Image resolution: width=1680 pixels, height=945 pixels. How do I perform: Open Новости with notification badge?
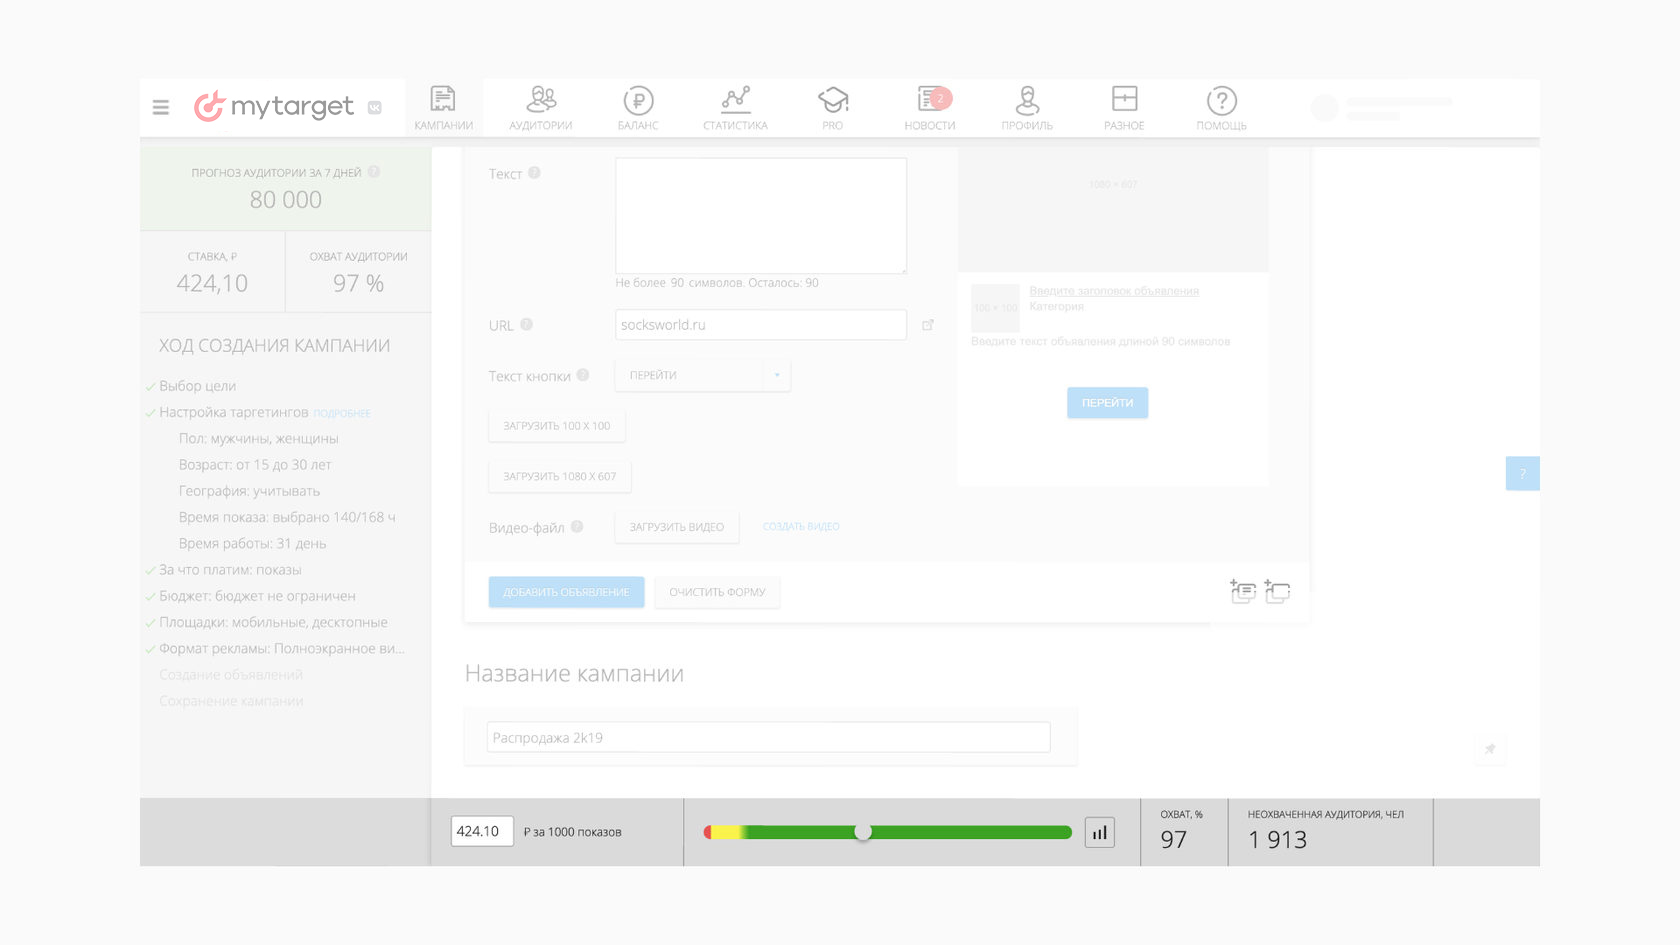pos(930,107)
